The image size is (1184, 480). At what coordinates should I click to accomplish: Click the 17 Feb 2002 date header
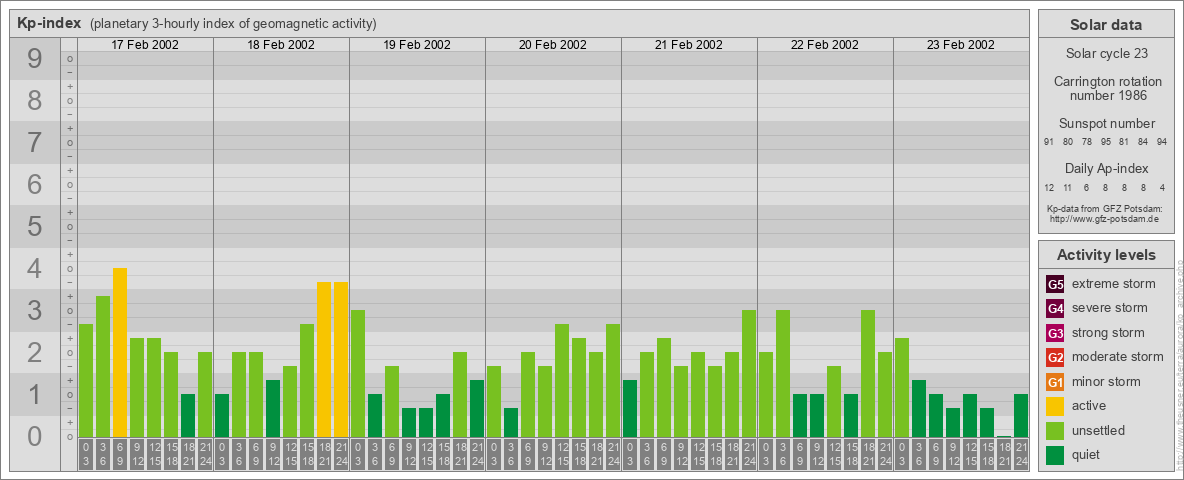(145, 45)
